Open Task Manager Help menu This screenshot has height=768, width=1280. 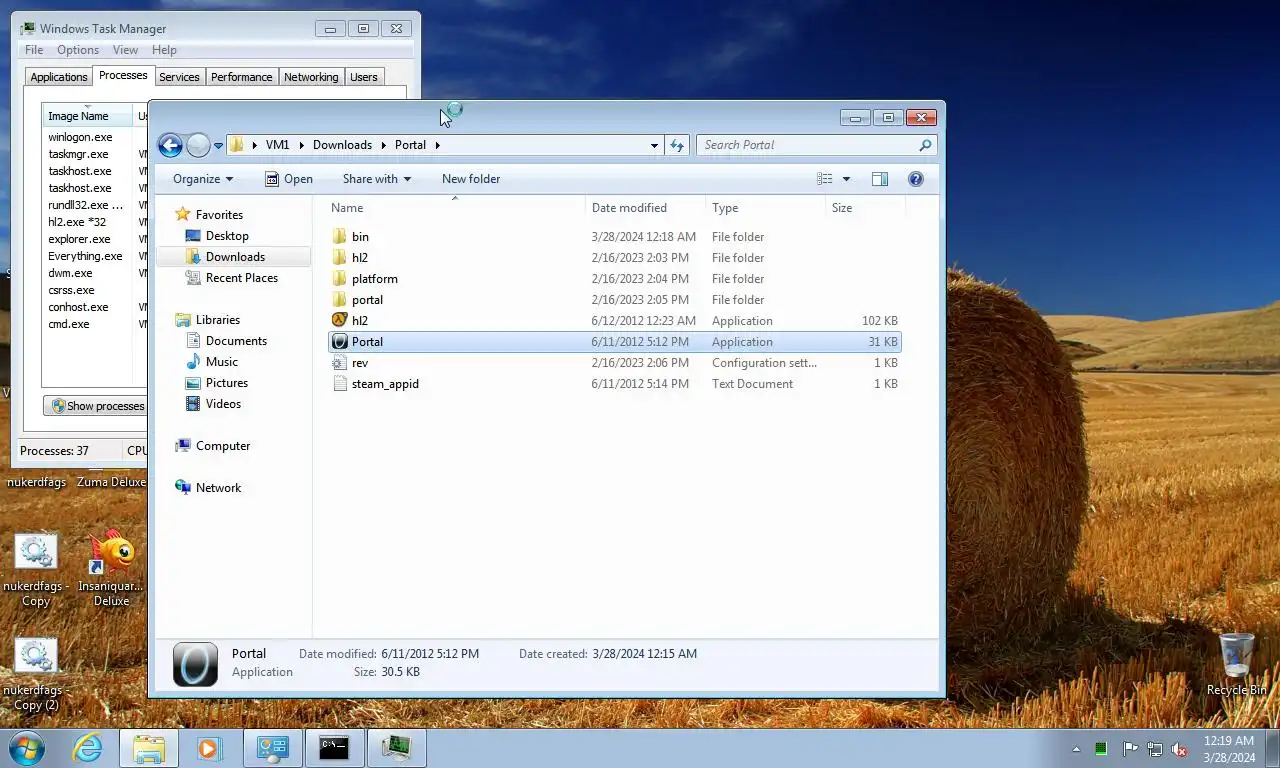pyautogui.click(x=164, y=50)
